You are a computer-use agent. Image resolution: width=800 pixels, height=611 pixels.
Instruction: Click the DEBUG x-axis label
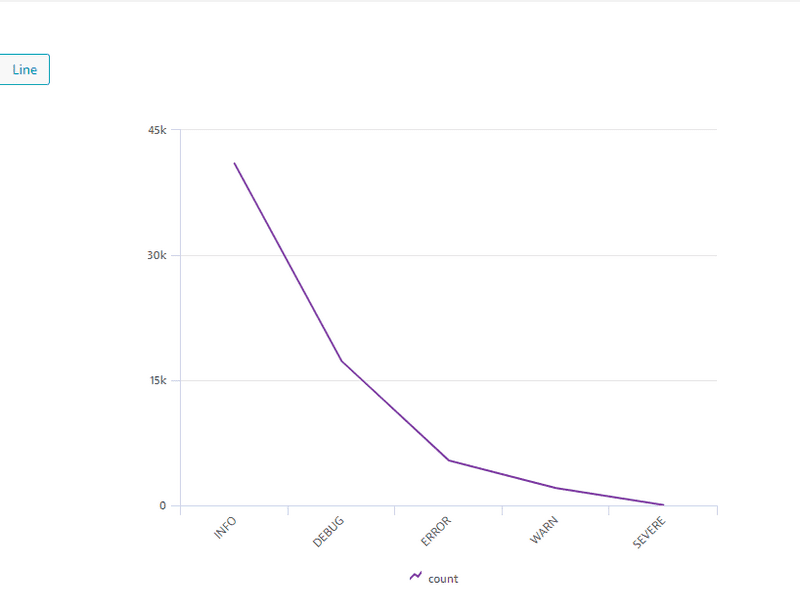tap(329, 530)
